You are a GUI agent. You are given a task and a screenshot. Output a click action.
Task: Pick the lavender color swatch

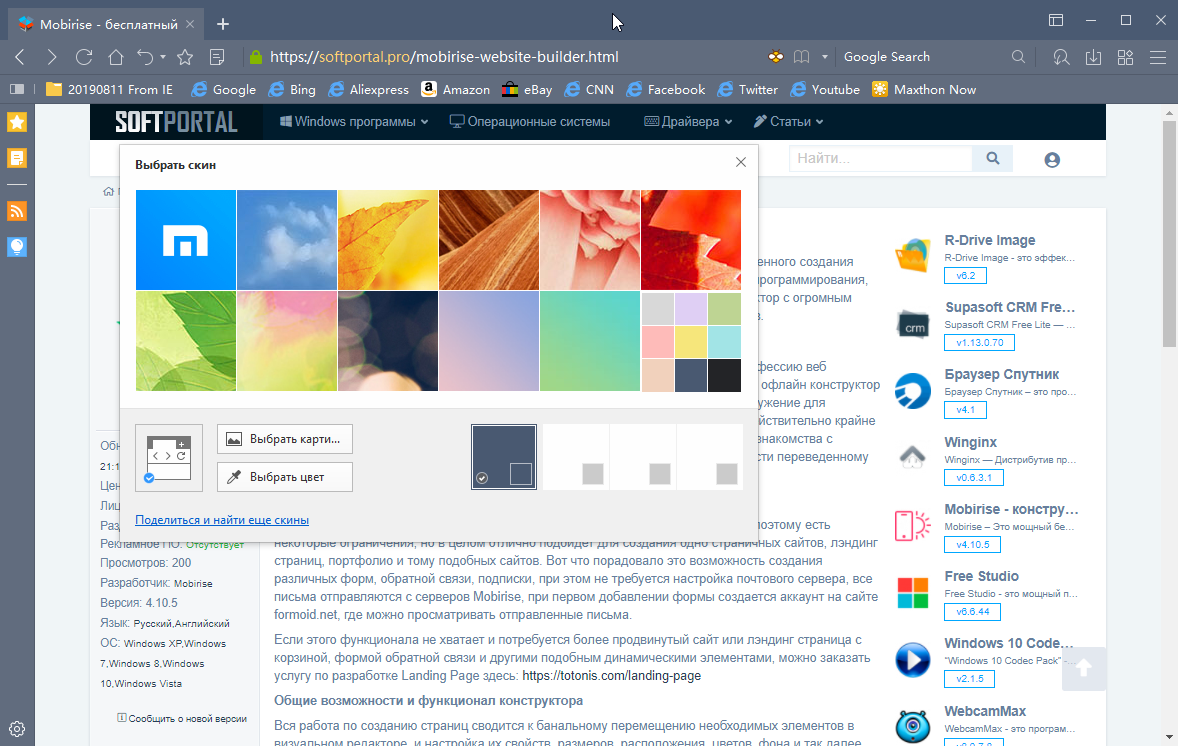[691, 309]
